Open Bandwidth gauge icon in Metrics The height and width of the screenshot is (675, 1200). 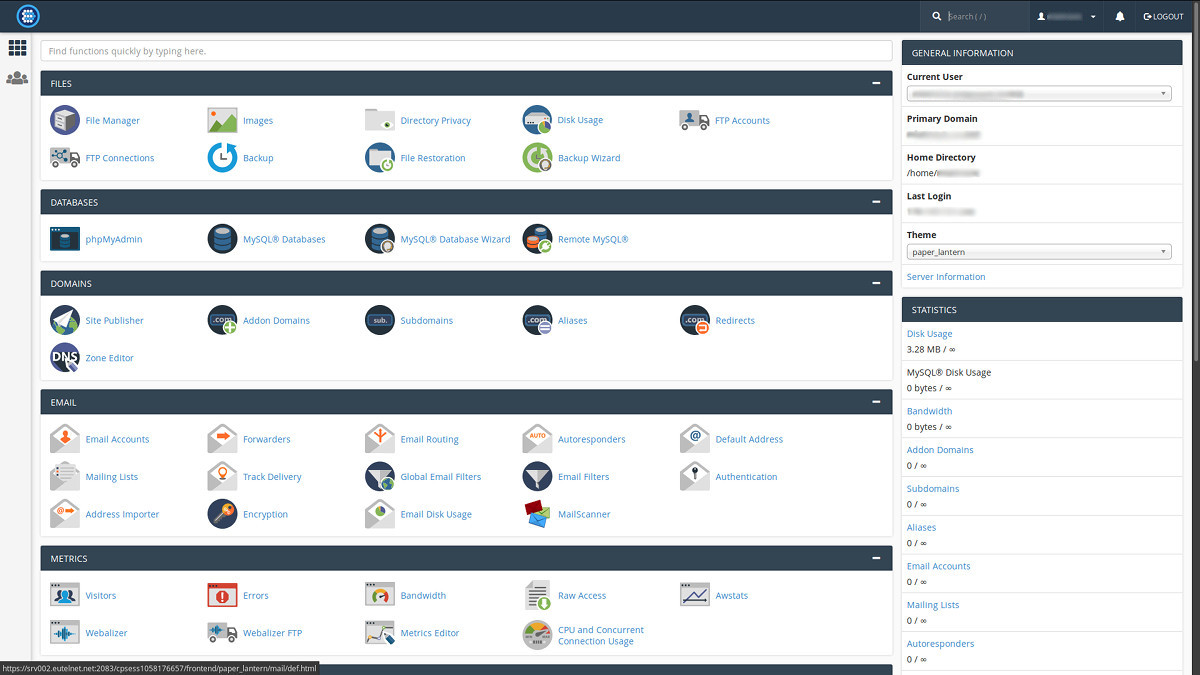[x=380, y=595]
